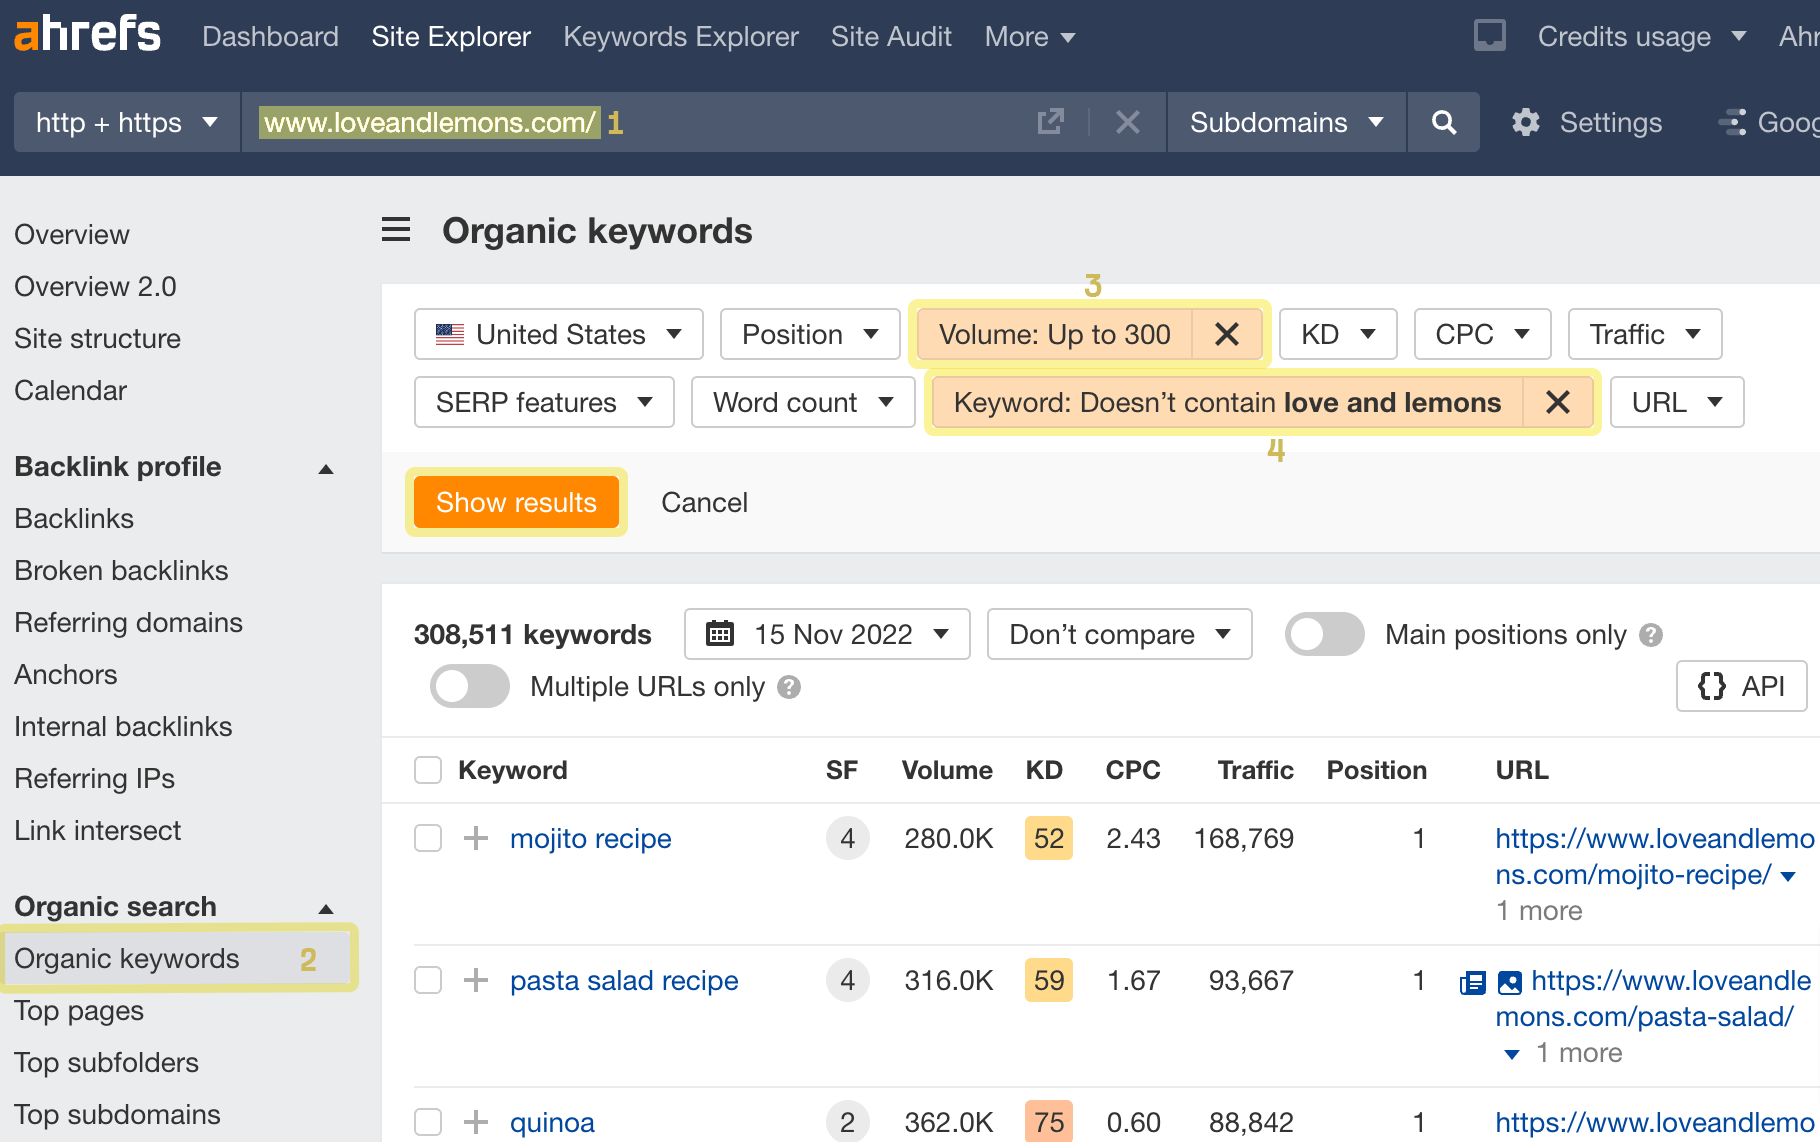Navigate to Keywords Explorer
Viewport: 1820px width, 1142px height.
681,36
